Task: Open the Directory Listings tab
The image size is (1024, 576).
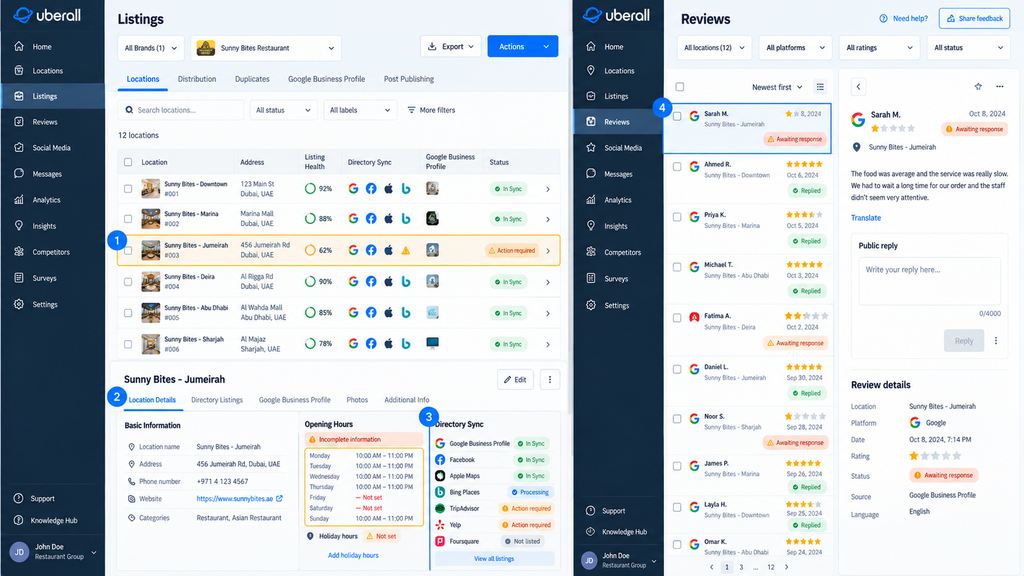Action: click(x=217, y=400)
